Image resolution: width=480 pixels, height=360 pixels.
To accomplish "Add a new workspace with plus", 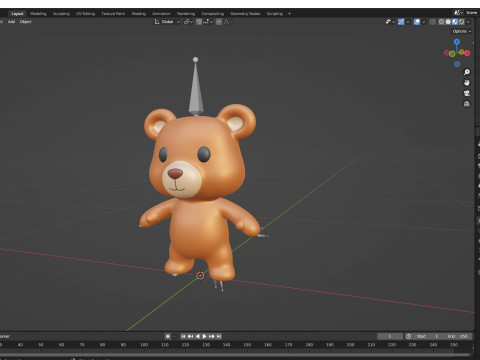I will pyautogui.click(x=289, y=14).
